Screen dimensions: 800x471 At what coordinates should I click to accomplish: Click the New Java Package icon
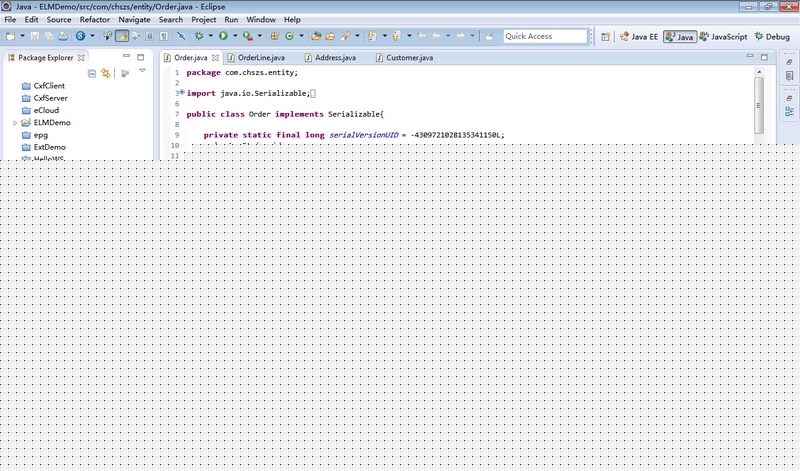(x=274, y=36)
